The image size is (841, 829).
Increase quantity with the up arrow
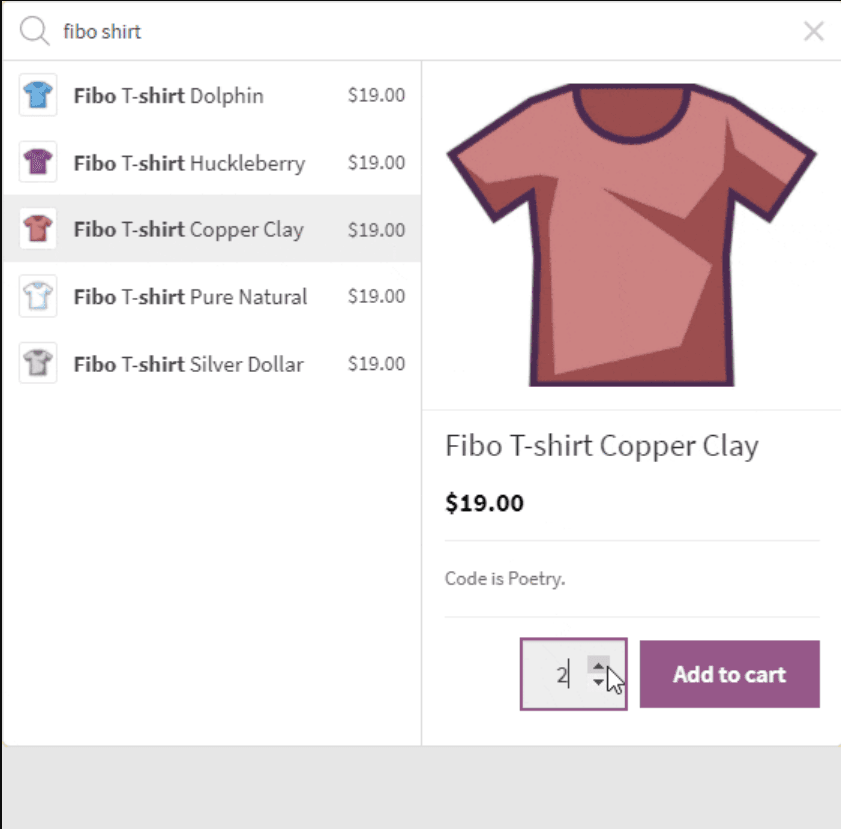tap(598, 665)
